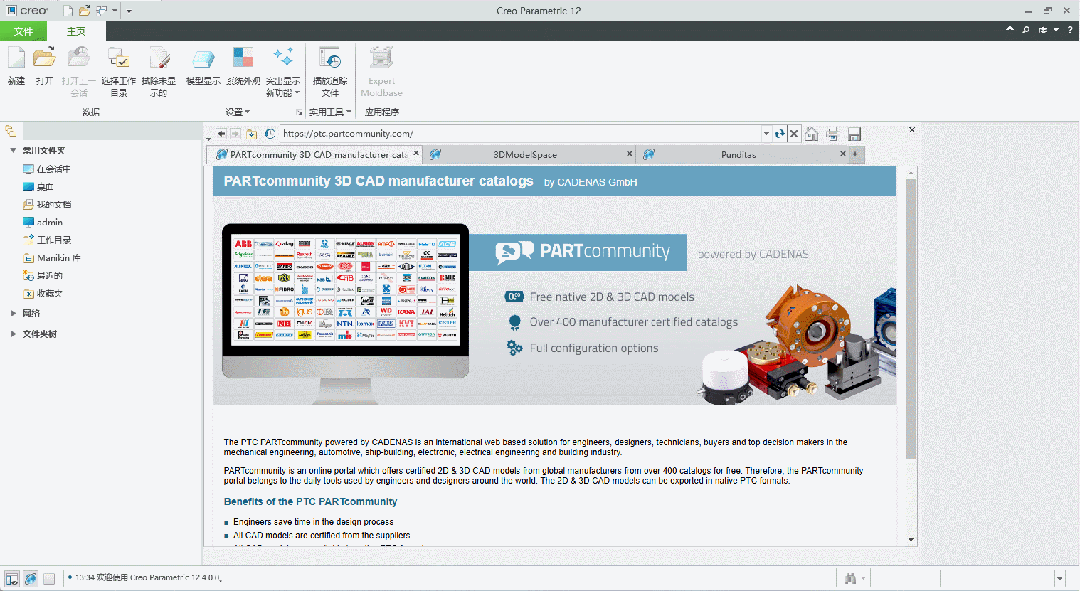
Task: Open the 设置 group dropdown
Action: pyautogui.click(x=238, y=112)
